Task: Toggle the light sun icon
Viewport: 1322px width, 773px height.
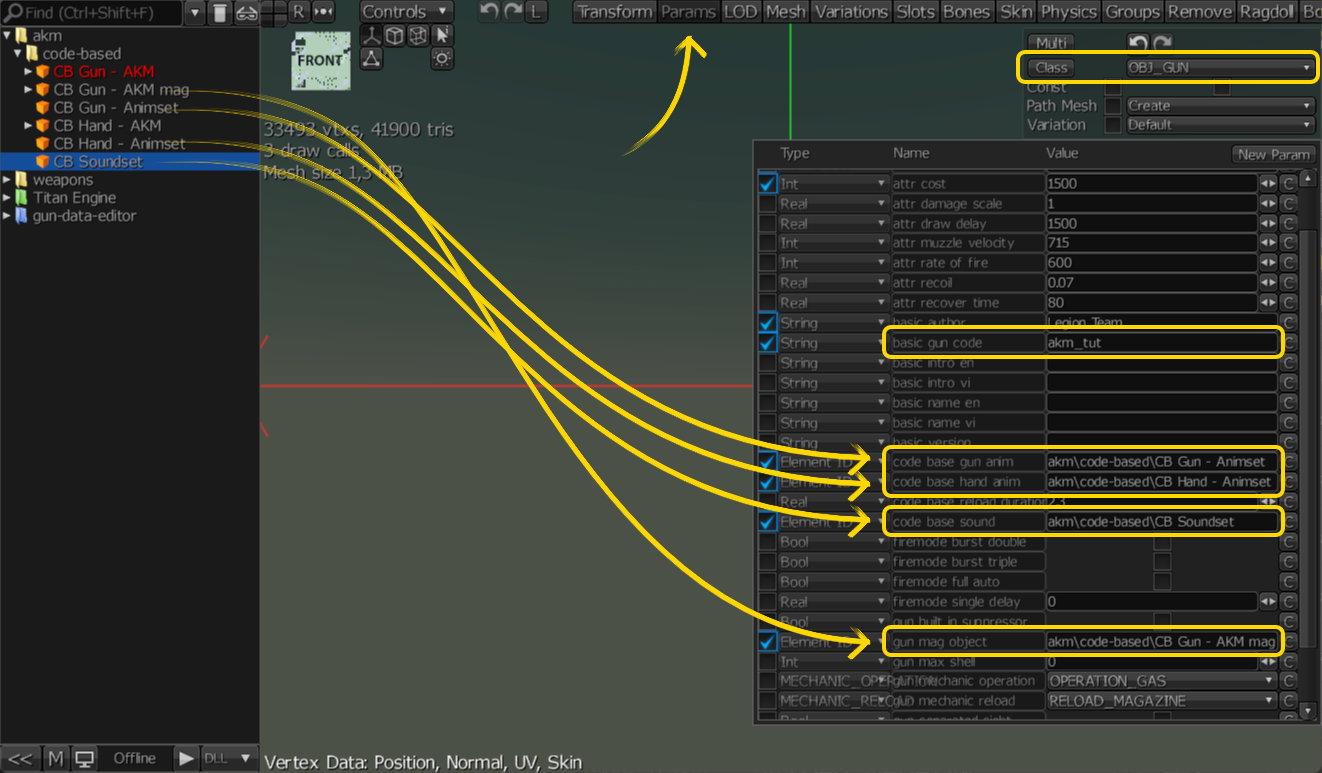Action: tap(442, 59)
